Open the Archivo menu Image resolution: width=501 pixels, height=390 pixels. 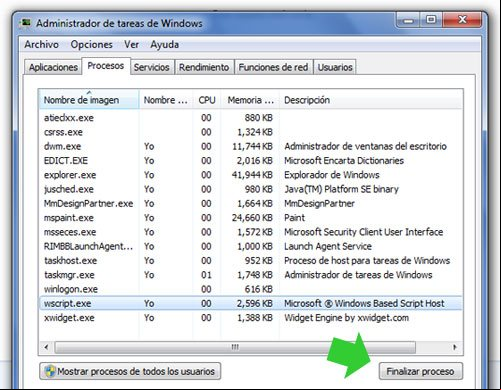point(42,44)
